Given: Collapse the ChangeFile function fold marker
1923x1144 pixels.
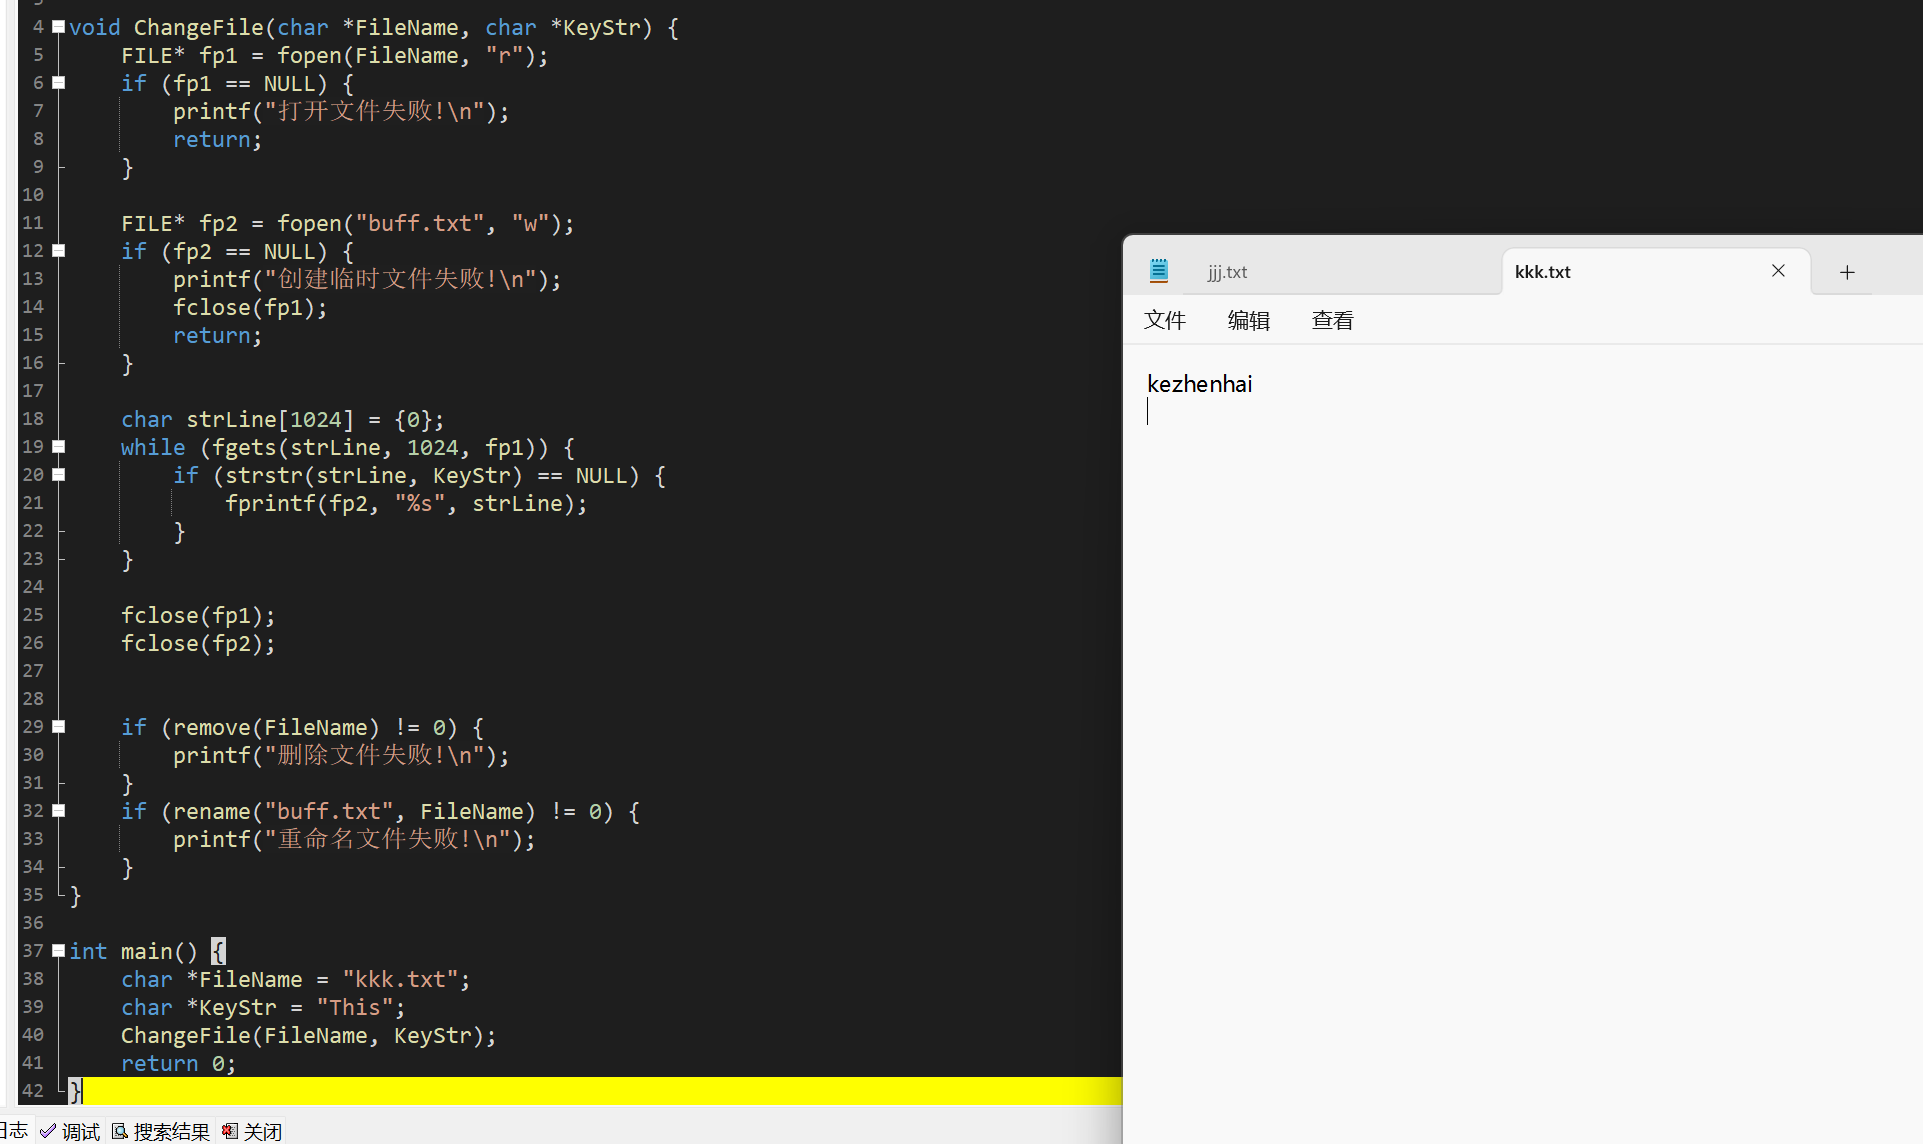Looking at the screenshot, I should click(x=59, y=27).
